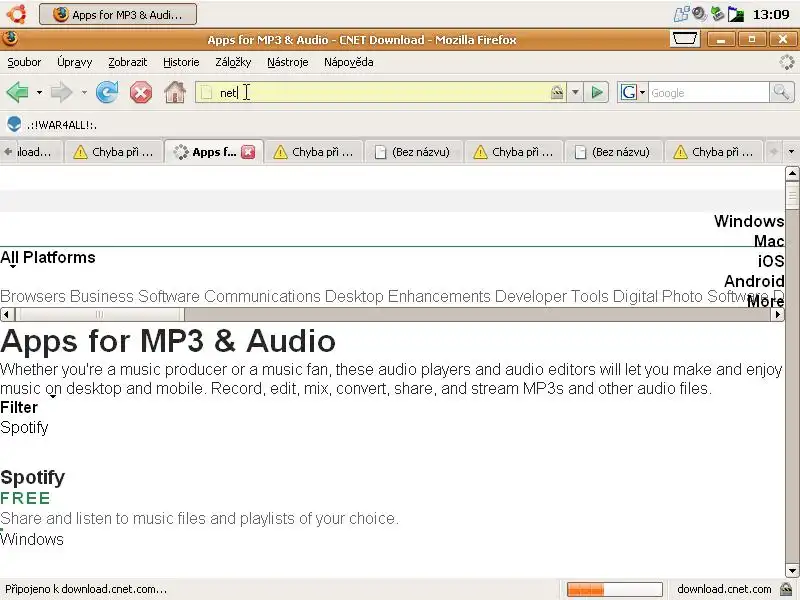Open search engine selector dropdown
The width and height of the screenshot is (800, 600).
(642, 92)
